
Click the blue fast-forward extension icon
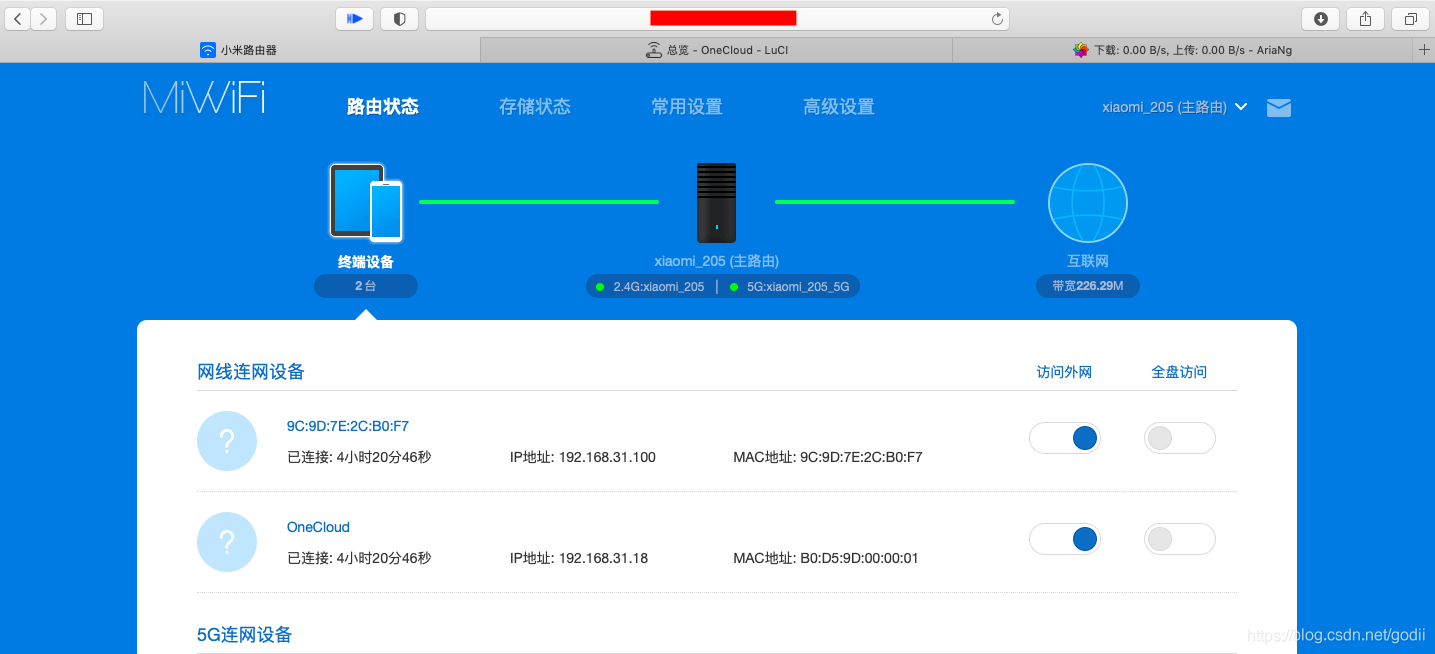pyautogui.click(x=354, y=18)
